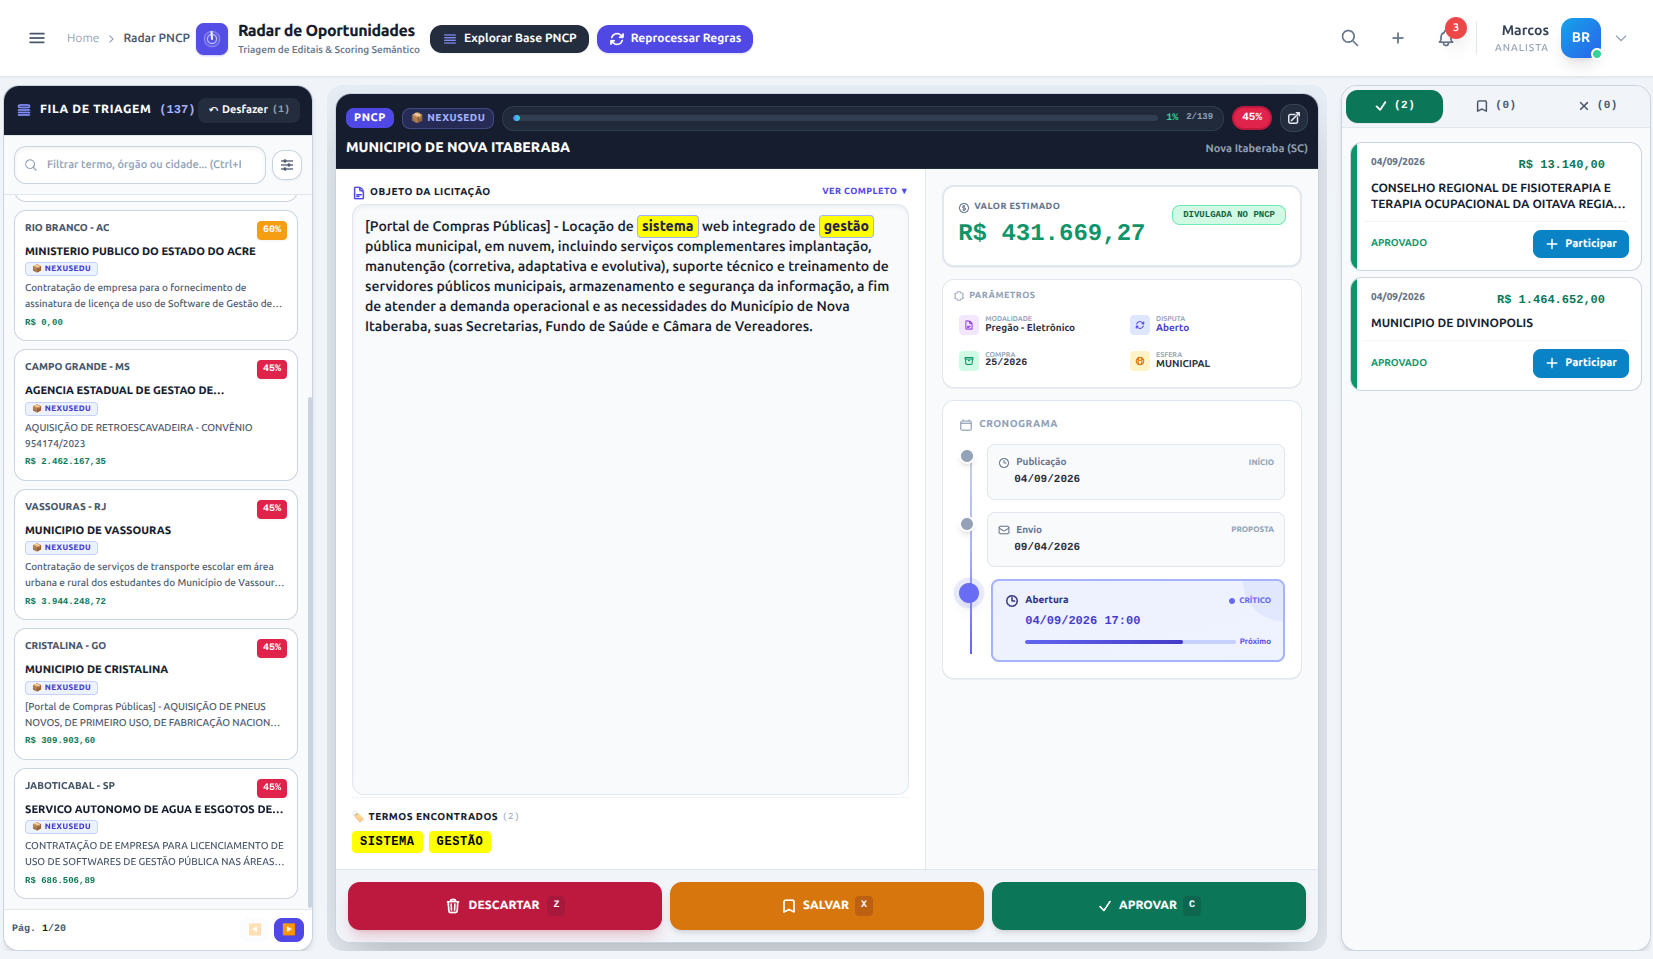1653x959 pixels.
Task: Open the notifications bell icon
Action: click(1446, 38)
